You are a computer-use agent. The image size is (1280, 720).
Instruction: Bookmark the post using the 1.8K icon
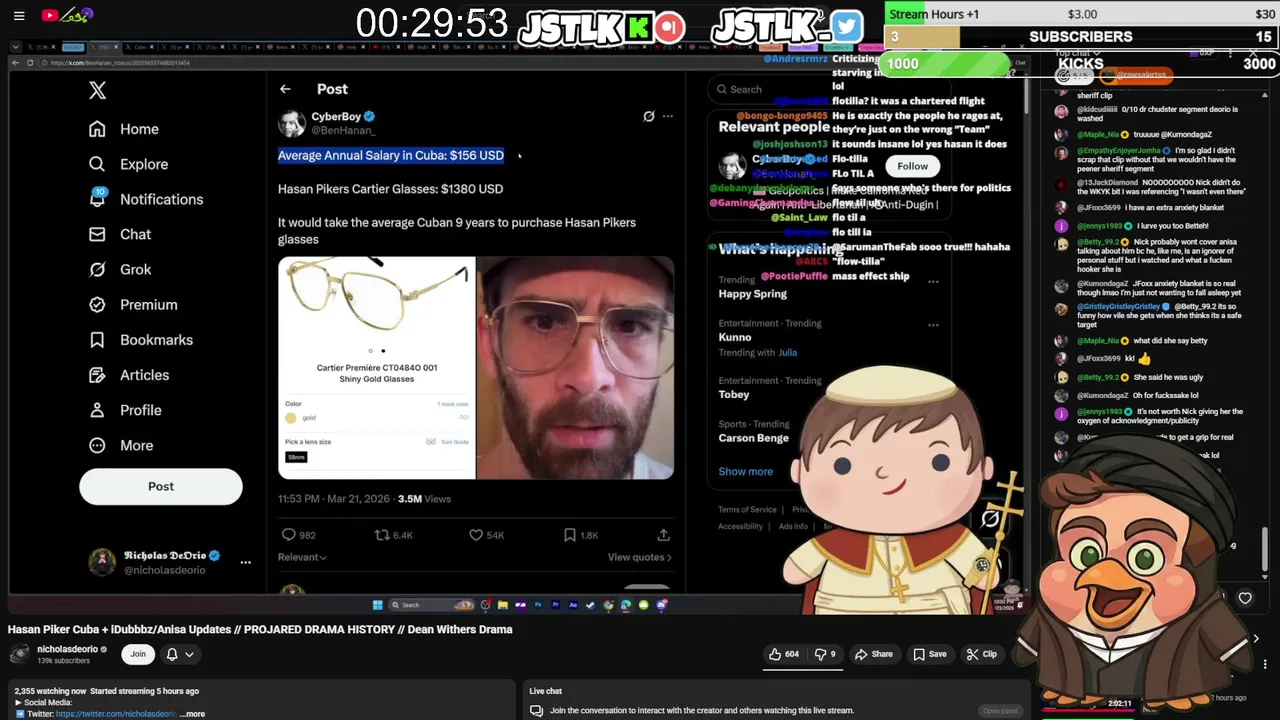pyautogui.click(x=569, y=535)
